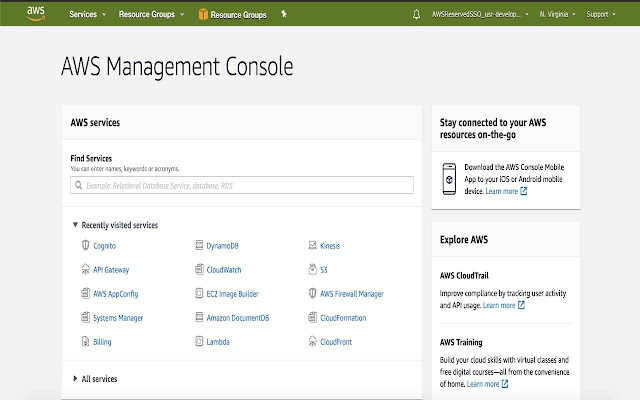
Task: Click the Explore AWS panel title
Action: [464, 240]
